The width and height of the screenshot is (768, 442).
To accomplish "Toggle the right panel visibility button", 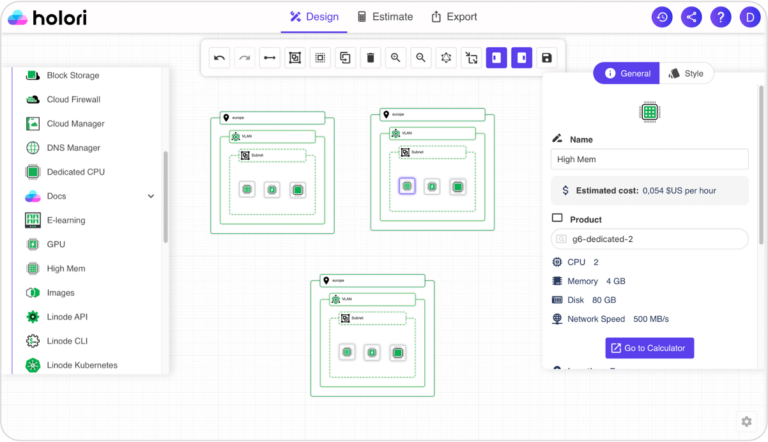I will point(522,58).
